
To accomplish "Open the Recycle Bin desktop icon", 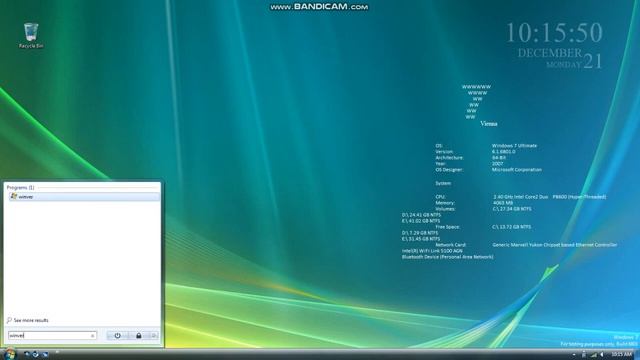I will [x=31, y=36].
